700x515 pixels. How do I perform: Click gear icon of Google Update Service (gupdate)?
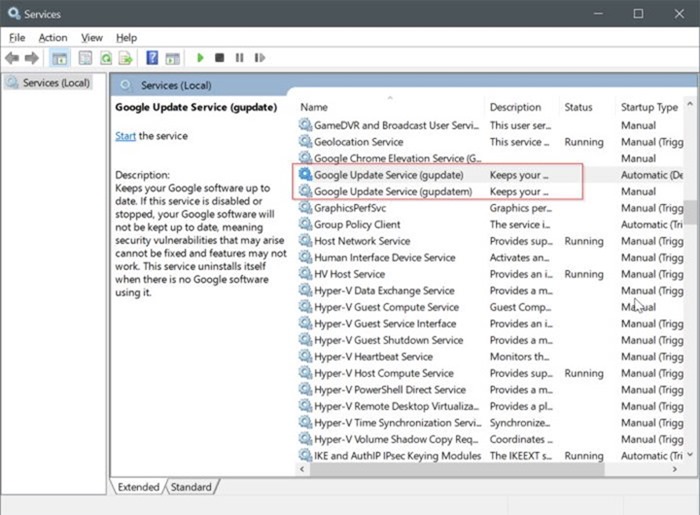pyautogui.click(x=305, y=174)
